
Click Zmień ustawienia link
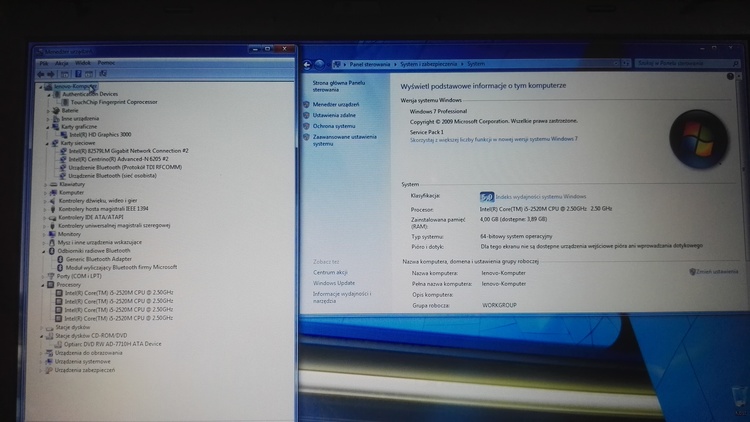(x=717, y=272)
